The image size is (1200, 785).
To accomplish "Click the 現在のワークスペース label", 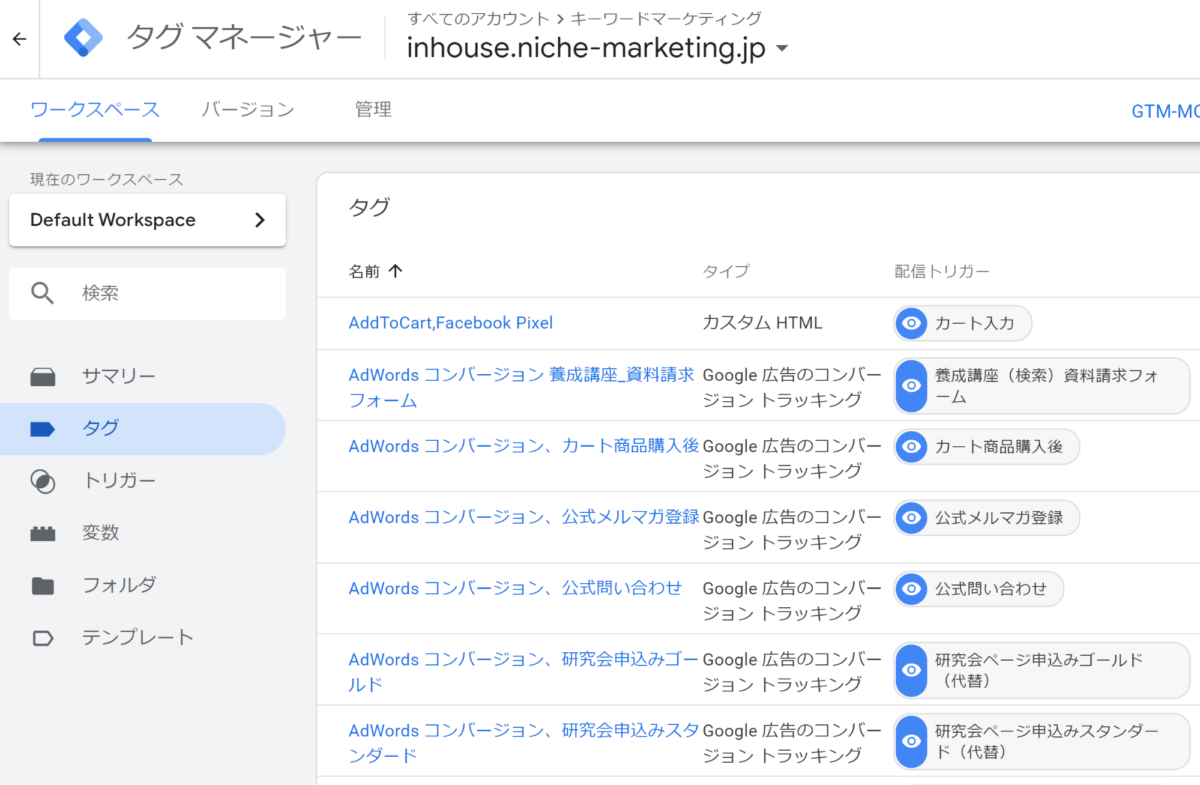I will [x=107, y=179].
